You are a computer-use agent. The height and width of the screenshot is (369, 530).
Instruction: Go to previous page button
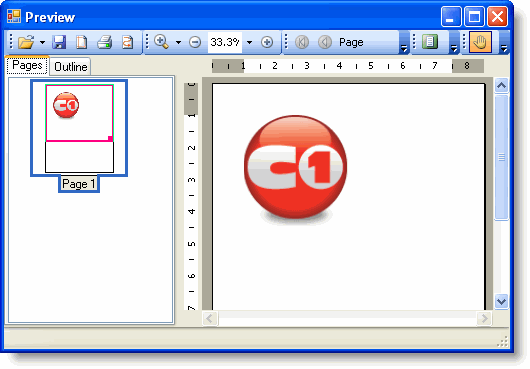[325, 42]
